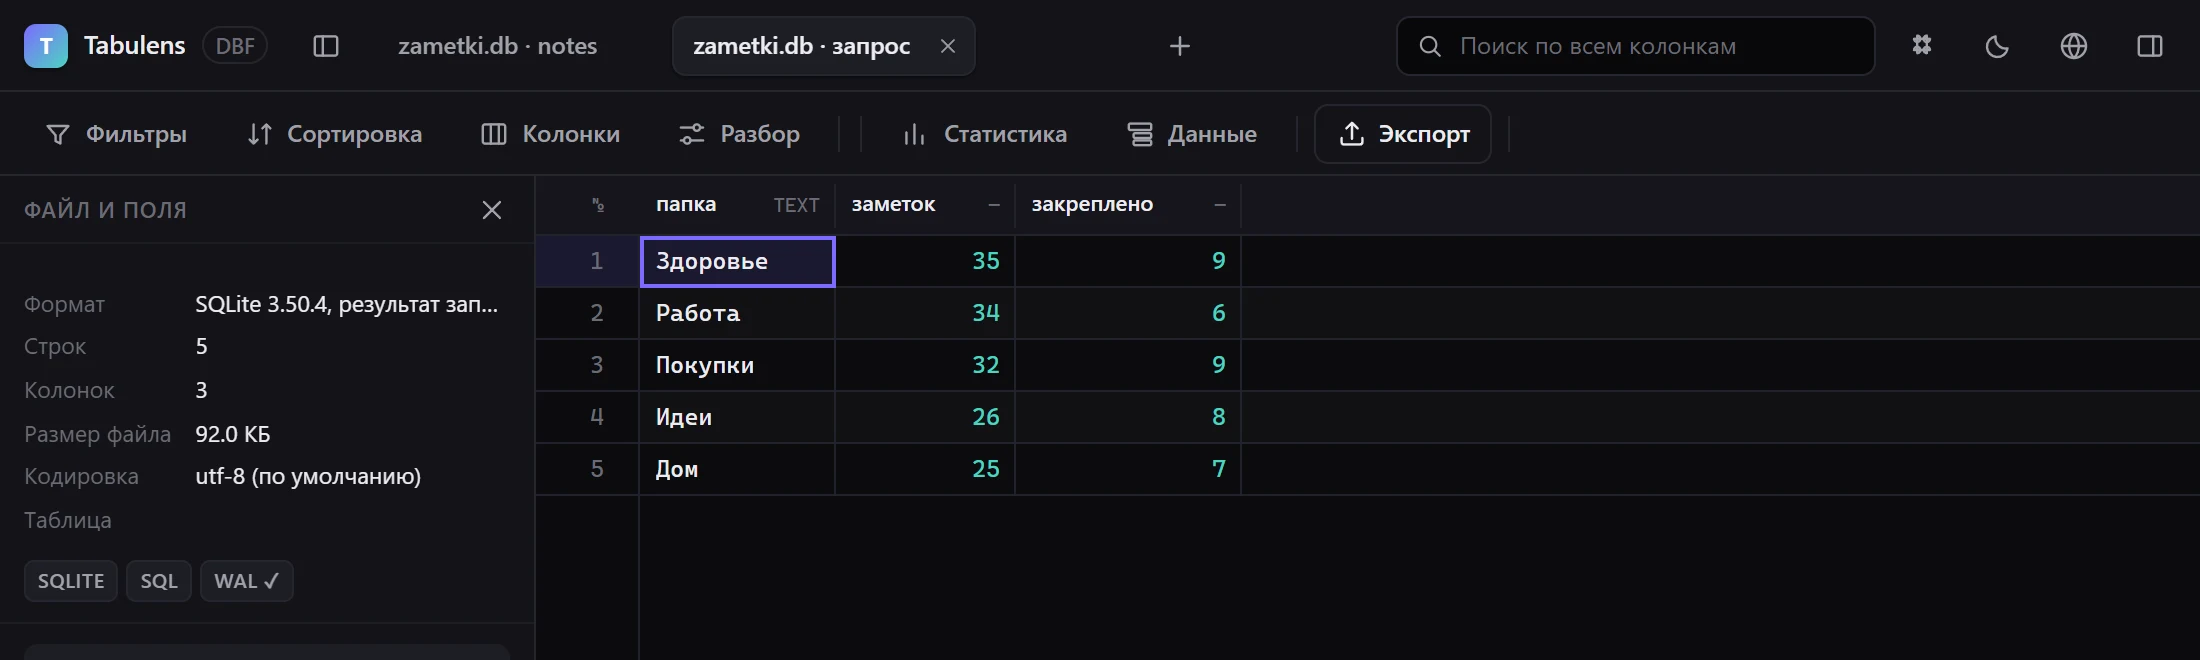
Task: Open the Данные toolbar item
Action: coord(1192,134)
